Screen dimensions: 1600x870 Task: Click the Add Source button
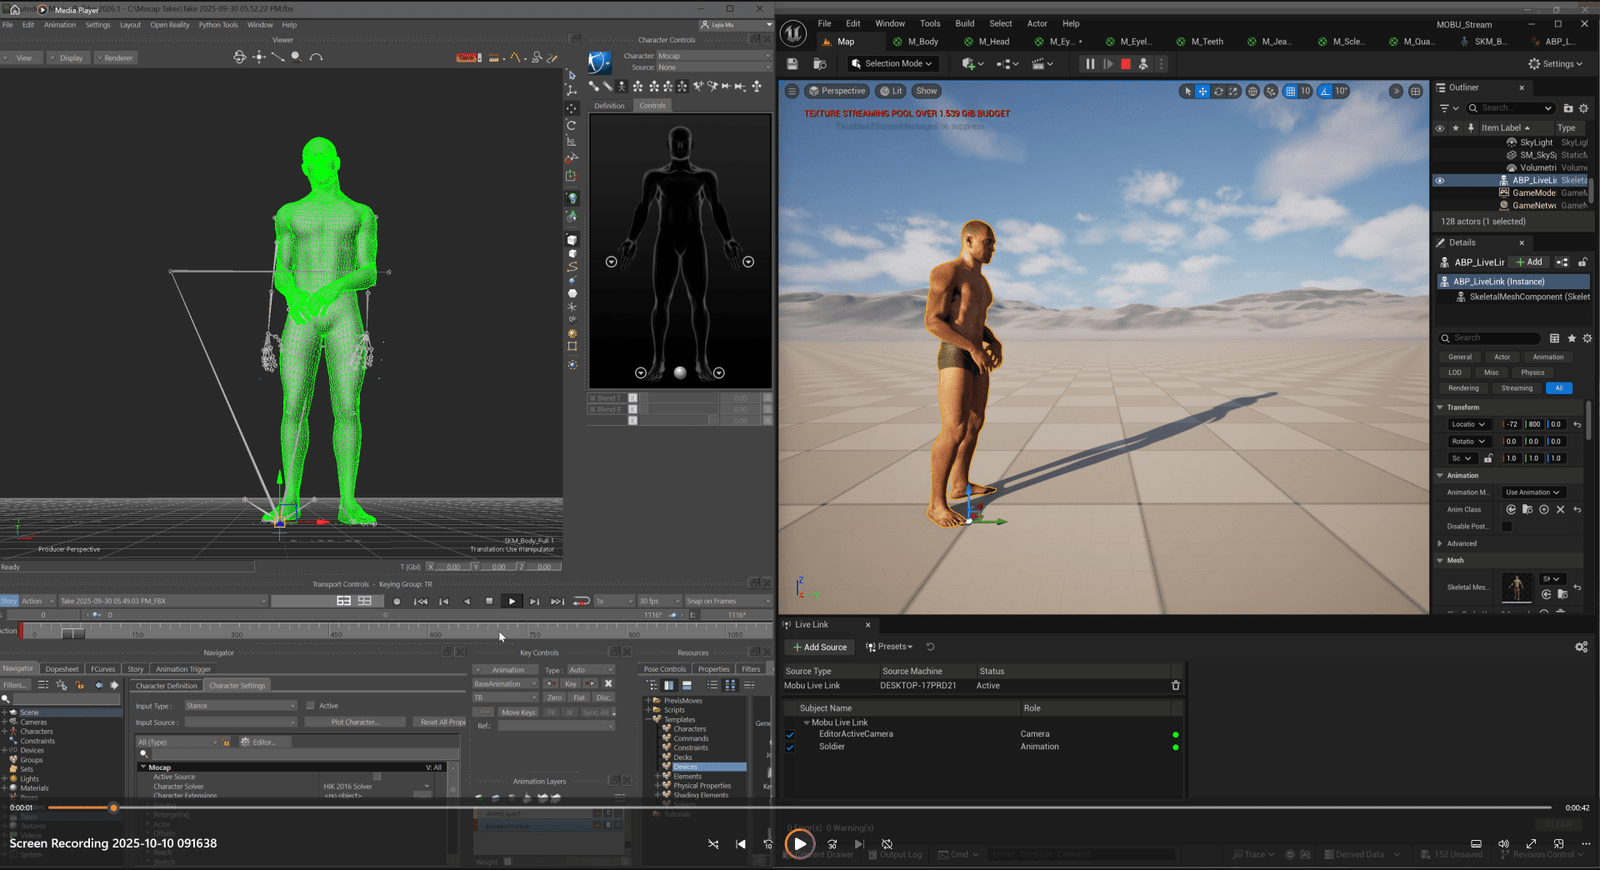tap(820, 647)
